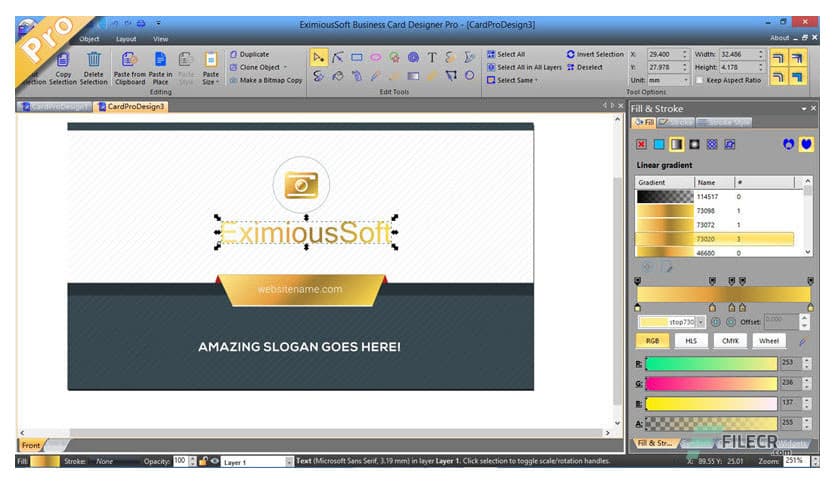Select the Rectangle tool
The image size is (836, 484).
[x=357, y=58]
